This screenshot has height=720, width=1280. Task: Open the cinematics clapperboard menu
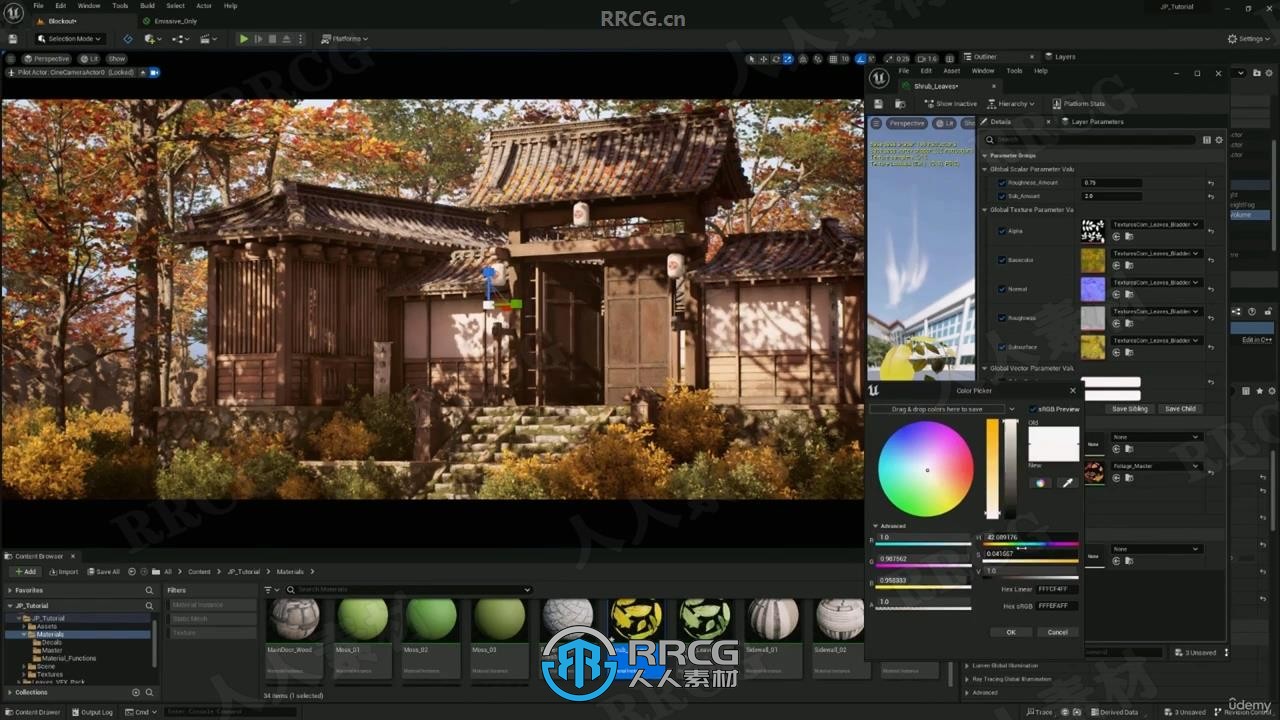[208, 39]
